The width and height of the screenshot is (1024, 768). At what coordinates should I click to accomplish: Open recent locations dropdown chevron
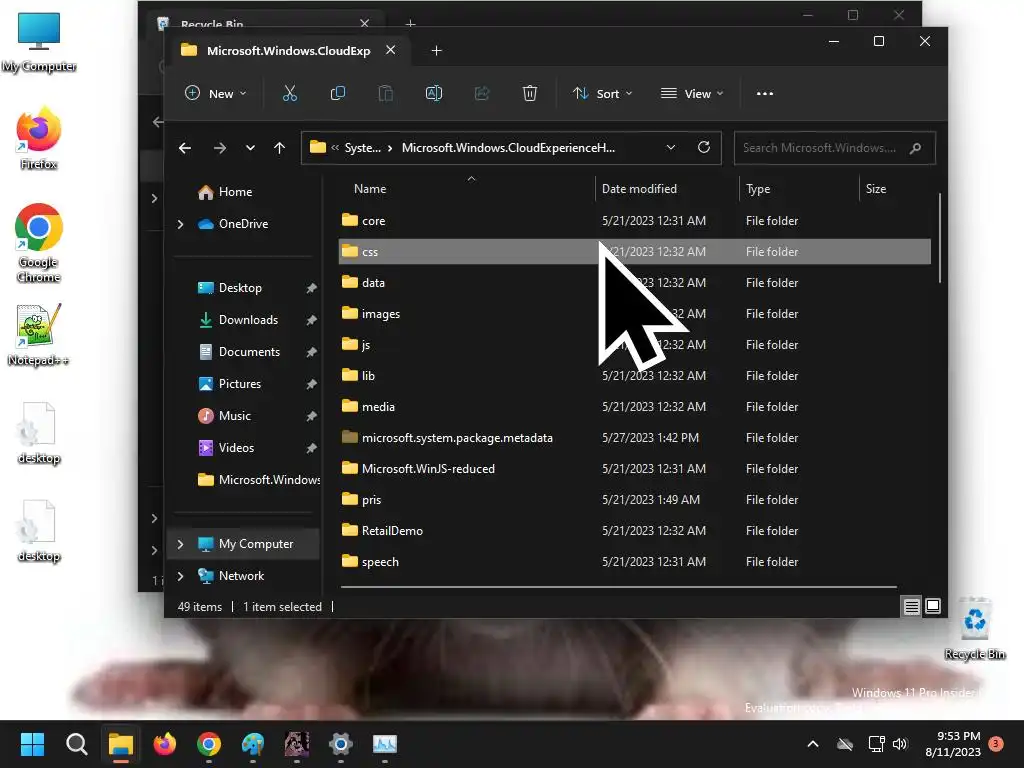coord(250,148)
